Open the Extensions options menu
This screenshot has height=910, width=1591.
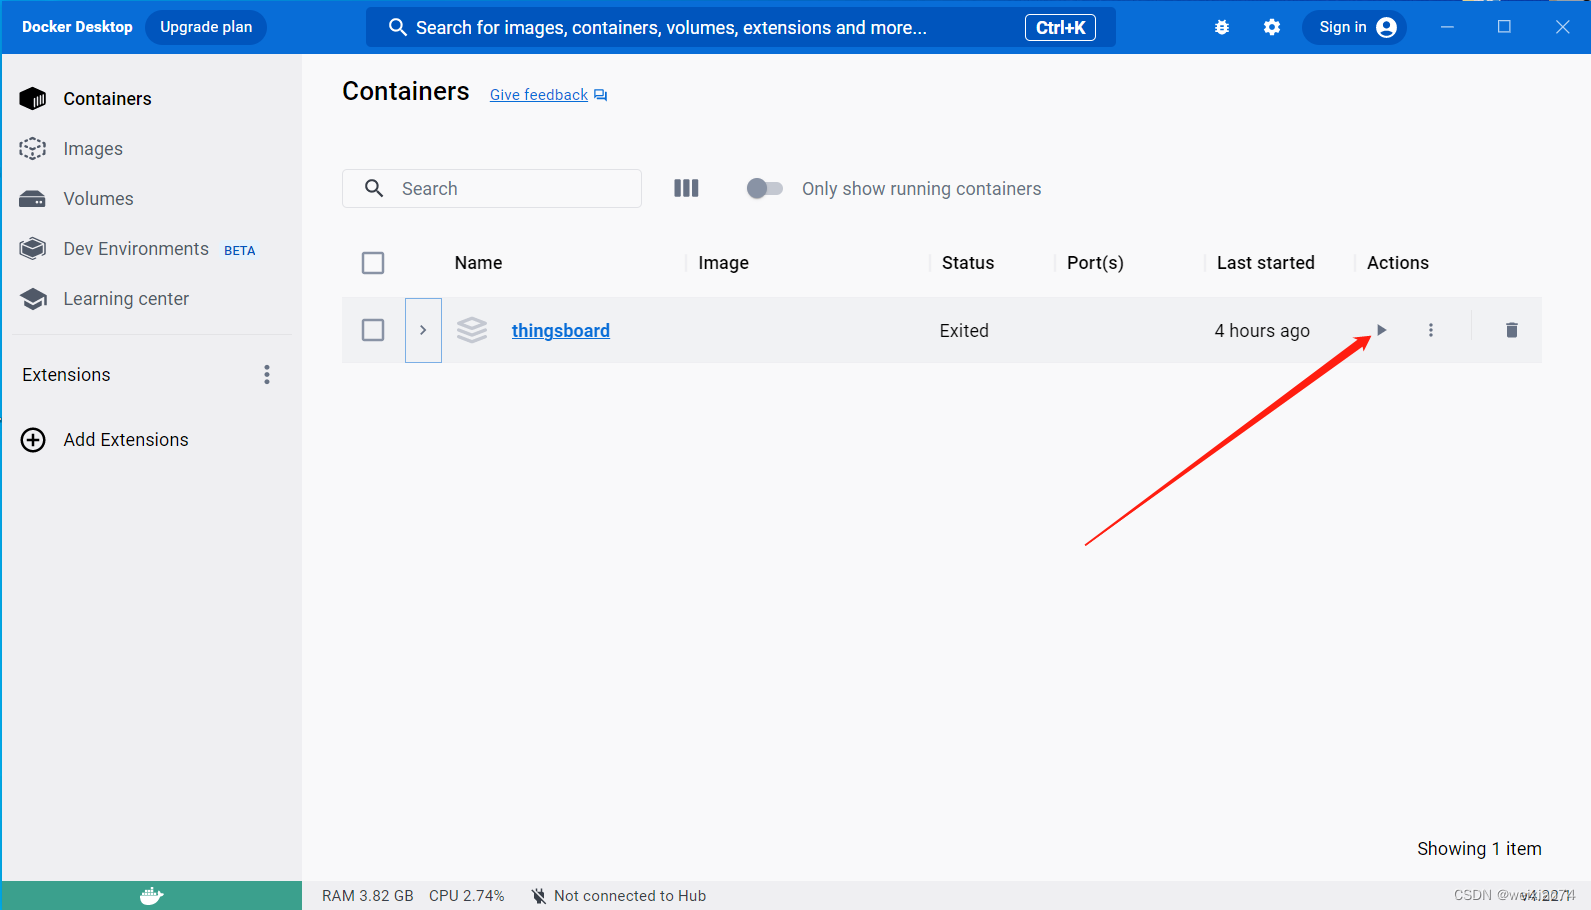coord(266,374)
